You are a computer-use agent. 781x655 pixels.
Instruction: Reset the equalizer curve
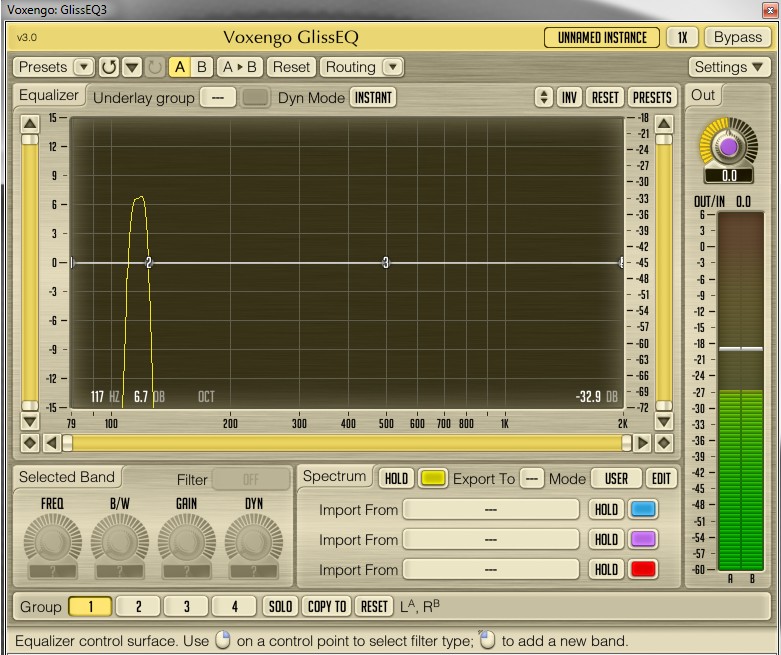tap(605, 98)
